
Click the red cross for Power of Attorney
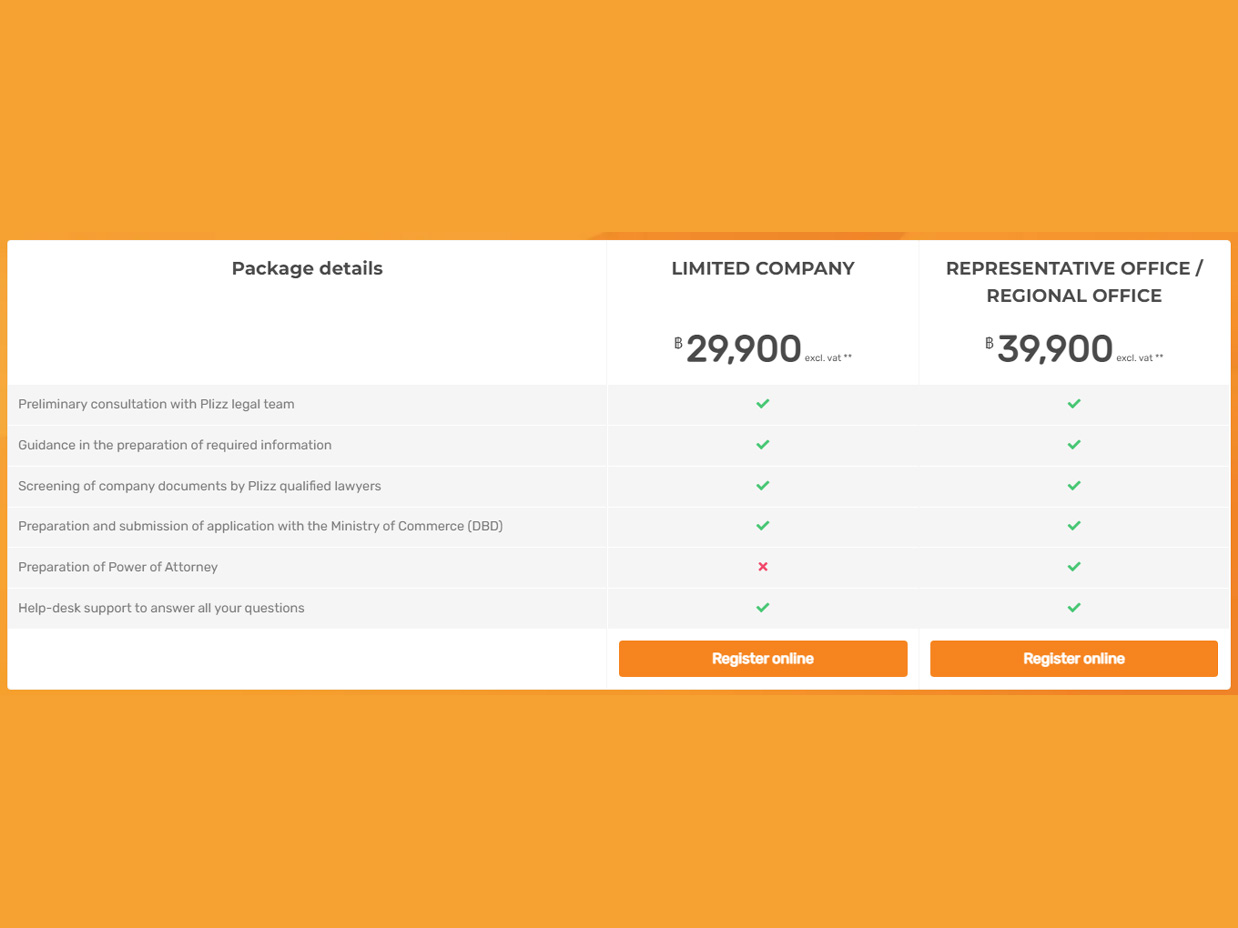coord(763,567)
